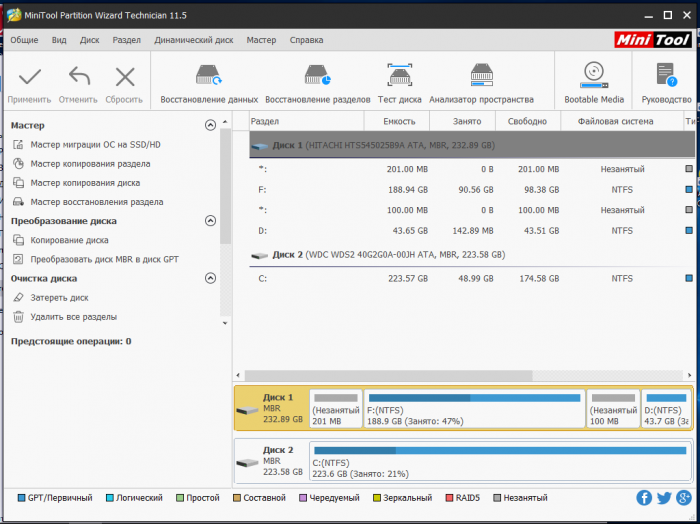Collapse the Мастер section in sidebar
The image size is (700, 524).
point(210,126)
